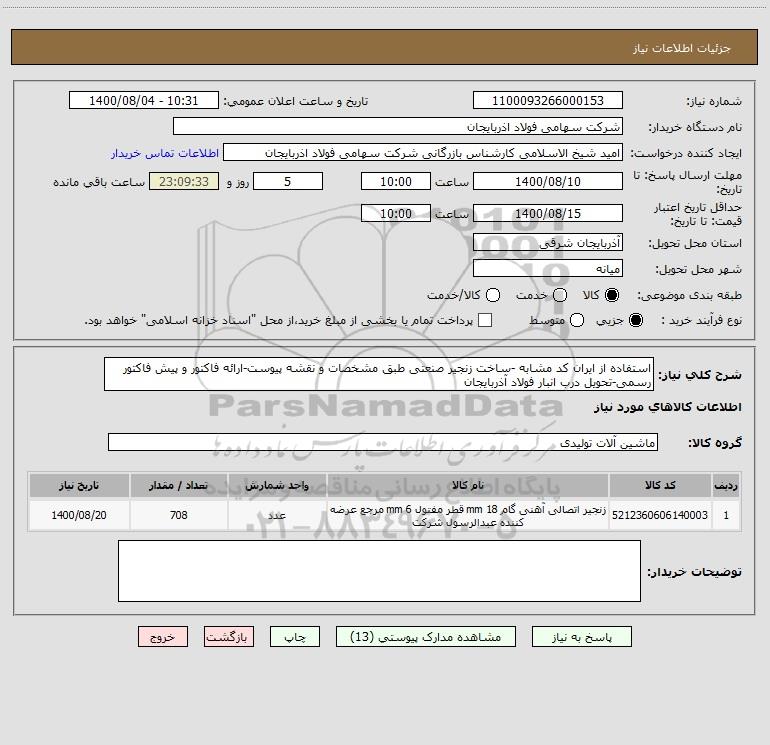Click the پاسخ به نیاز button
Viewport: 770px width, 745px height.
pyautogui.click(x=582, y=637)
